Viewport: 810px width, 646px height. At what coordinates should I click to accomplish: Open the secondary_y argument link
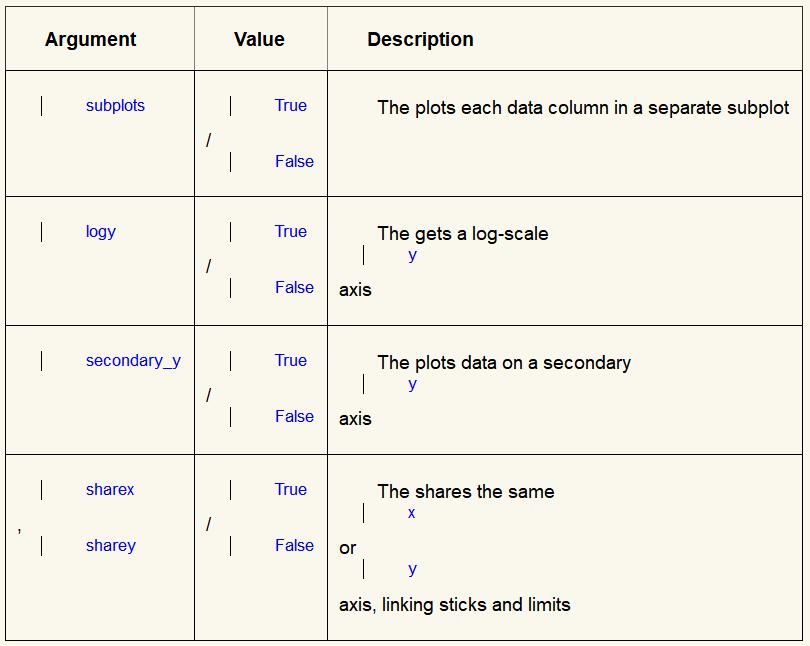tap(133, 361)
